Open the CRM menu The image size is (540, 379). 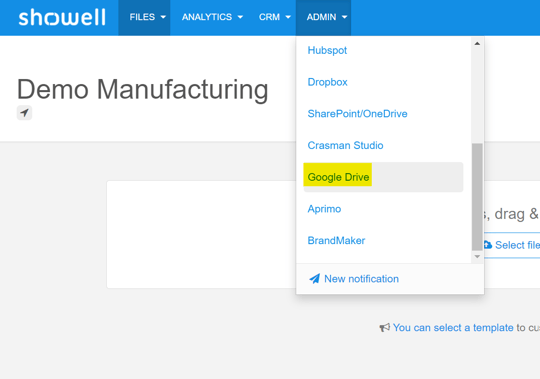coord(274,18)
